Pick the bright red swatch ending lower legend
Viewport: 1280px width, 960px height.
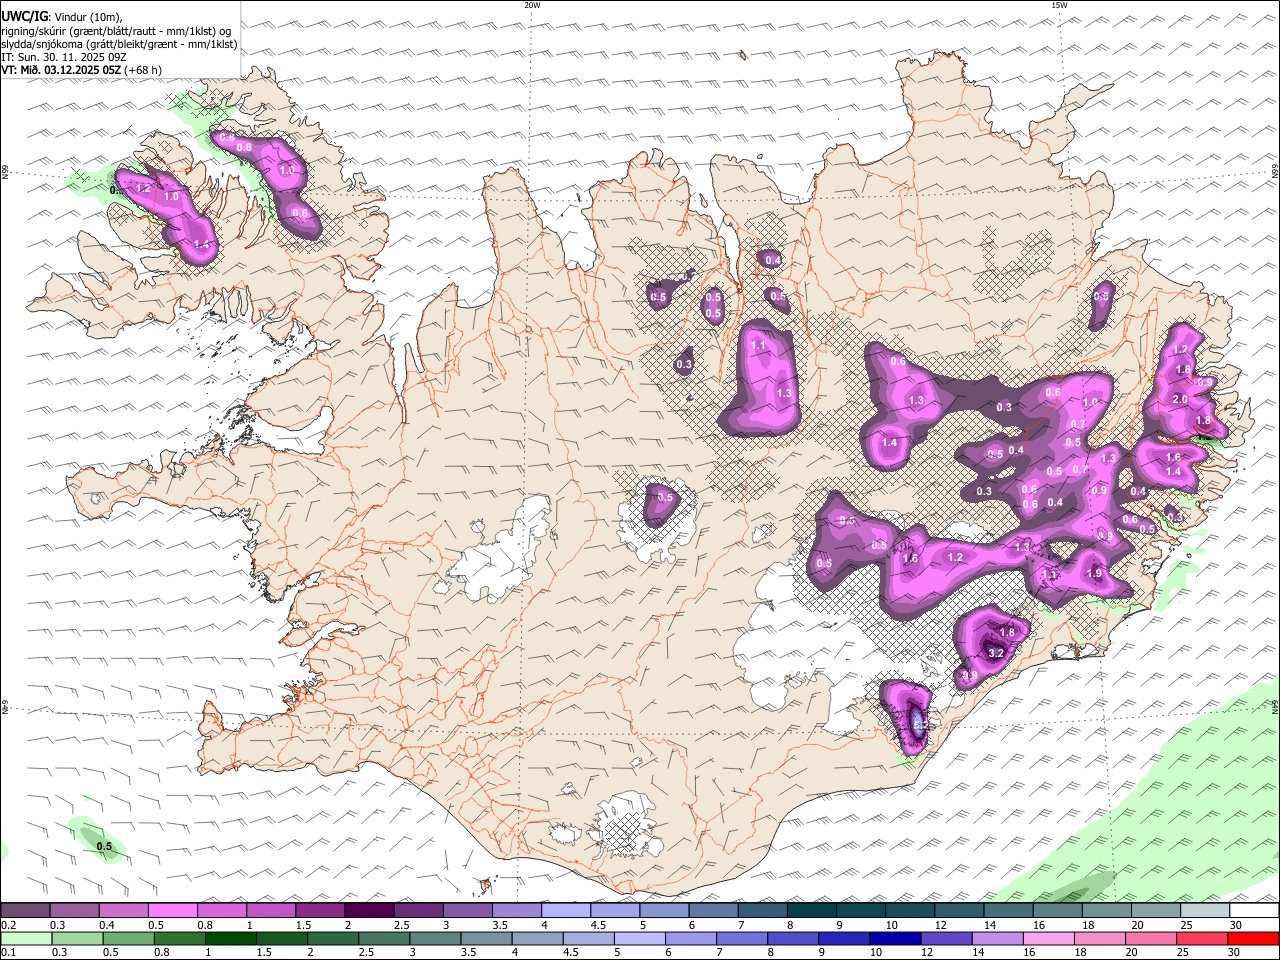[1252, 938]
